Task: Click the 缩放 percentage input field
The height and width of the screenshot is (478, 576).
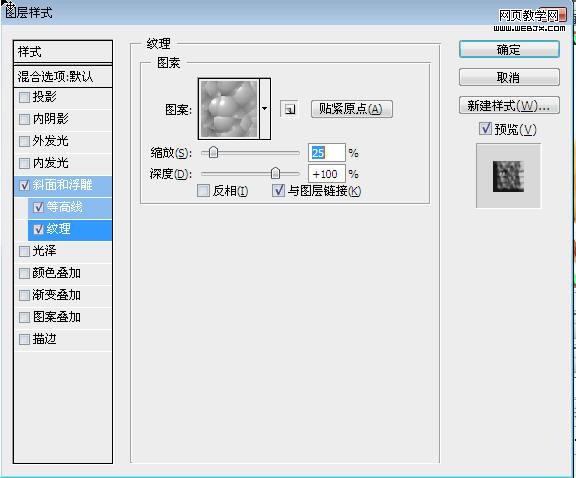Action: [327, 152]
